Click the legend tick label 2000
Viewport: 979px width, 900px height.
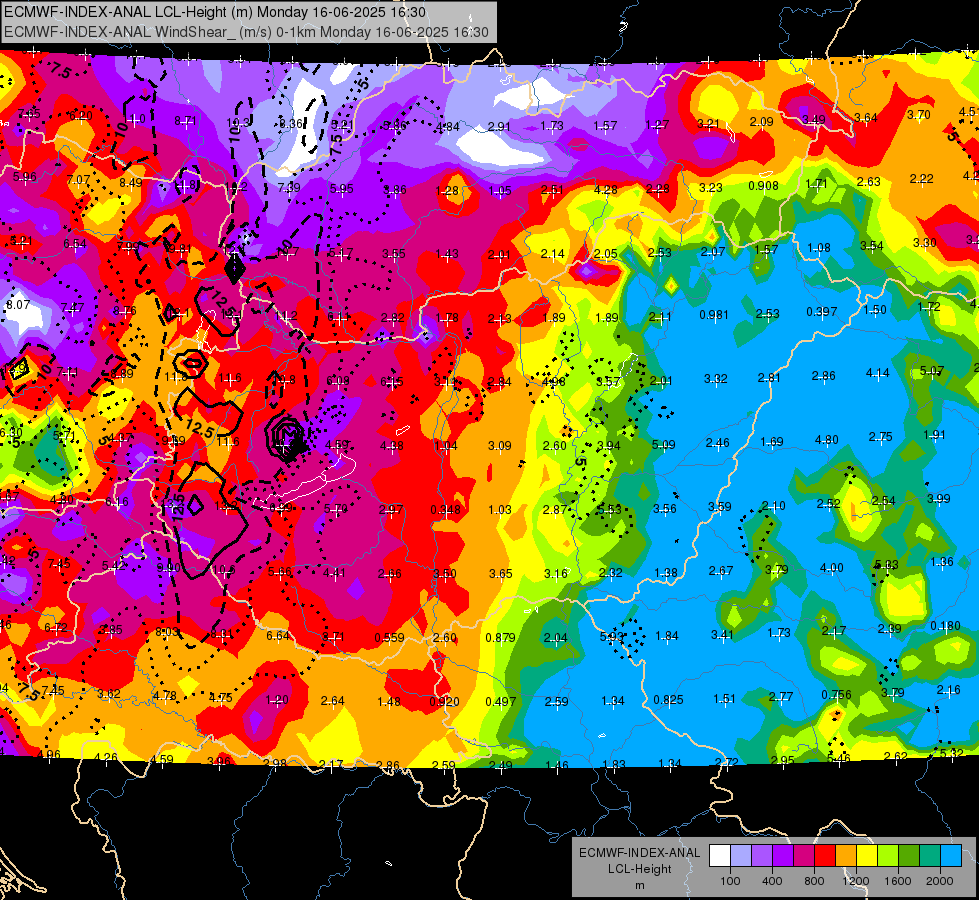(x=940, y=881)
